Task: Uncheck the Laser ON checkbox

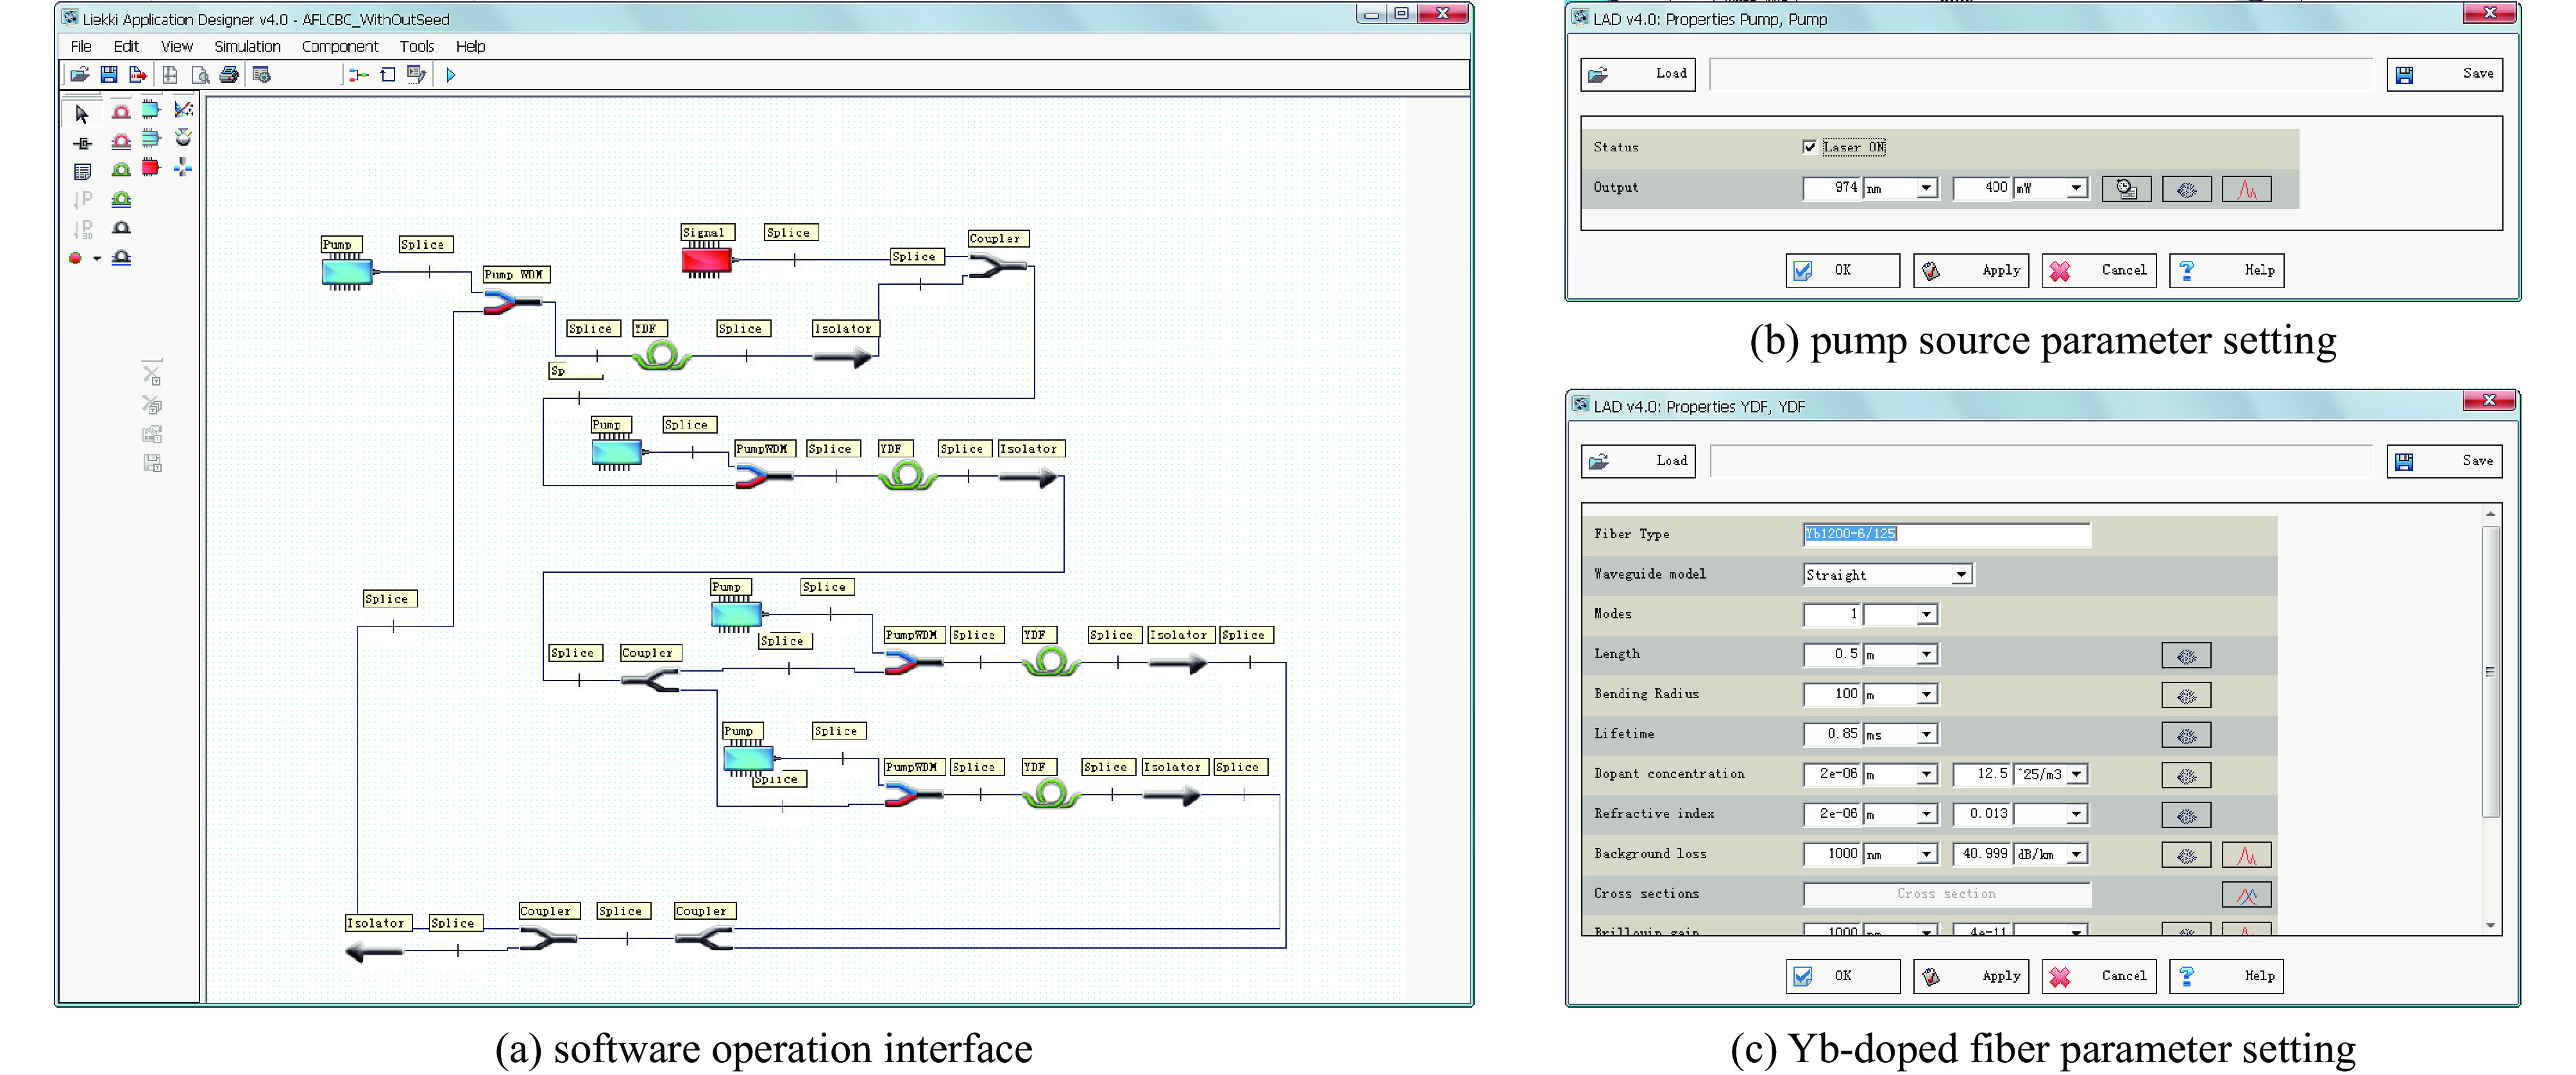Action: (1809, 147)
